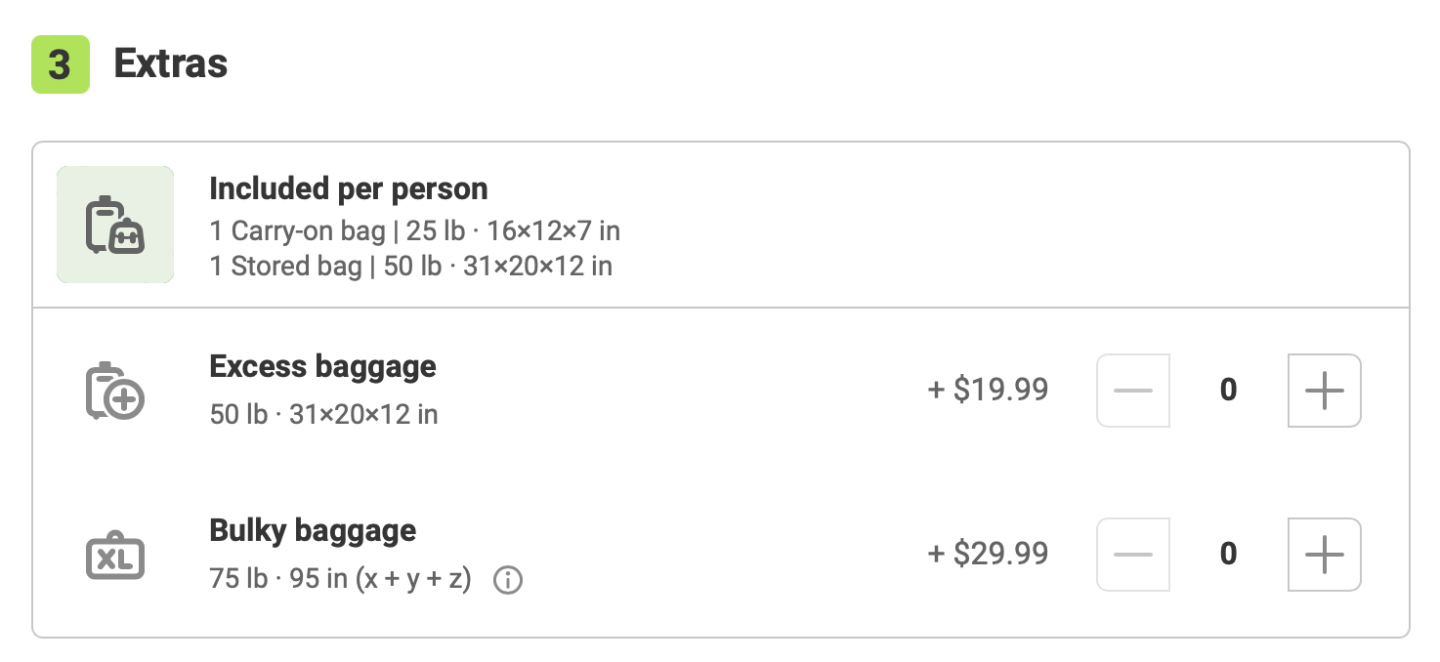Click the green step 3 badge
The width and height of the screenshot is (1440, 662).
tap(60, 65)
